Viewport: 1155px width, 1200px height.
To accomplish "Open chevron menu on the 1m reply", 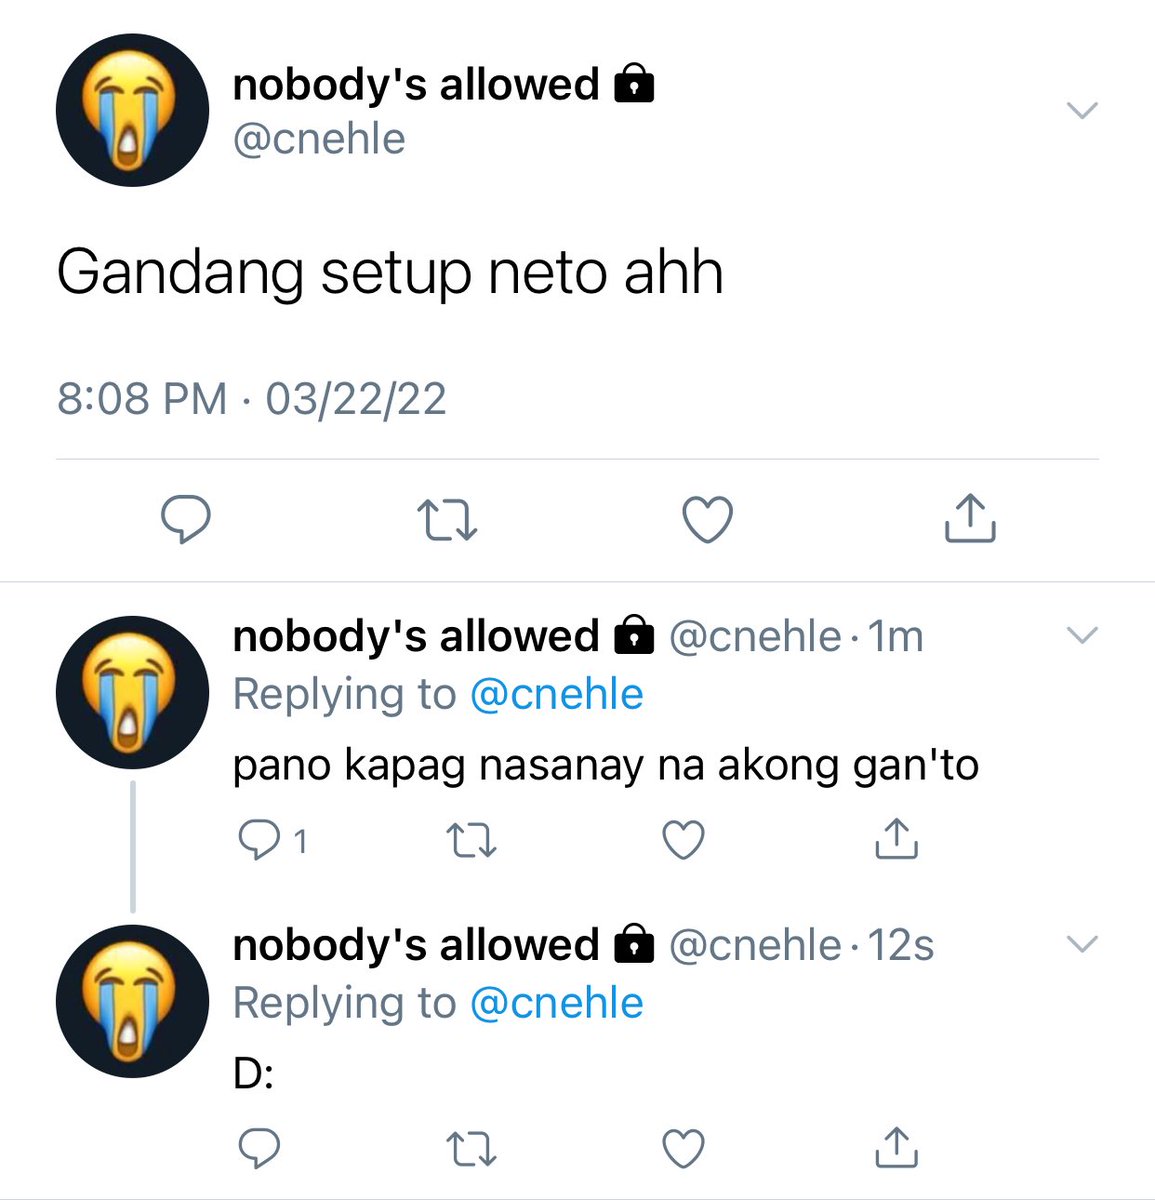I will pos(1083,635).
